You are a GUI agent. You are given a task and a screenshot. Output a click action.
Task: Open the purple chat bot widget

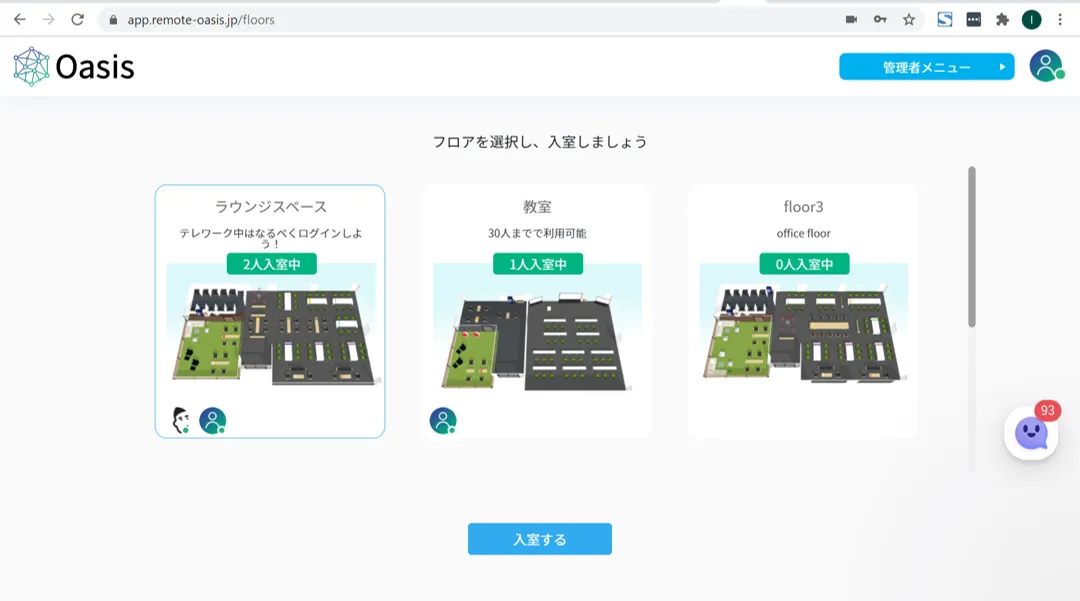[1031, 433]
